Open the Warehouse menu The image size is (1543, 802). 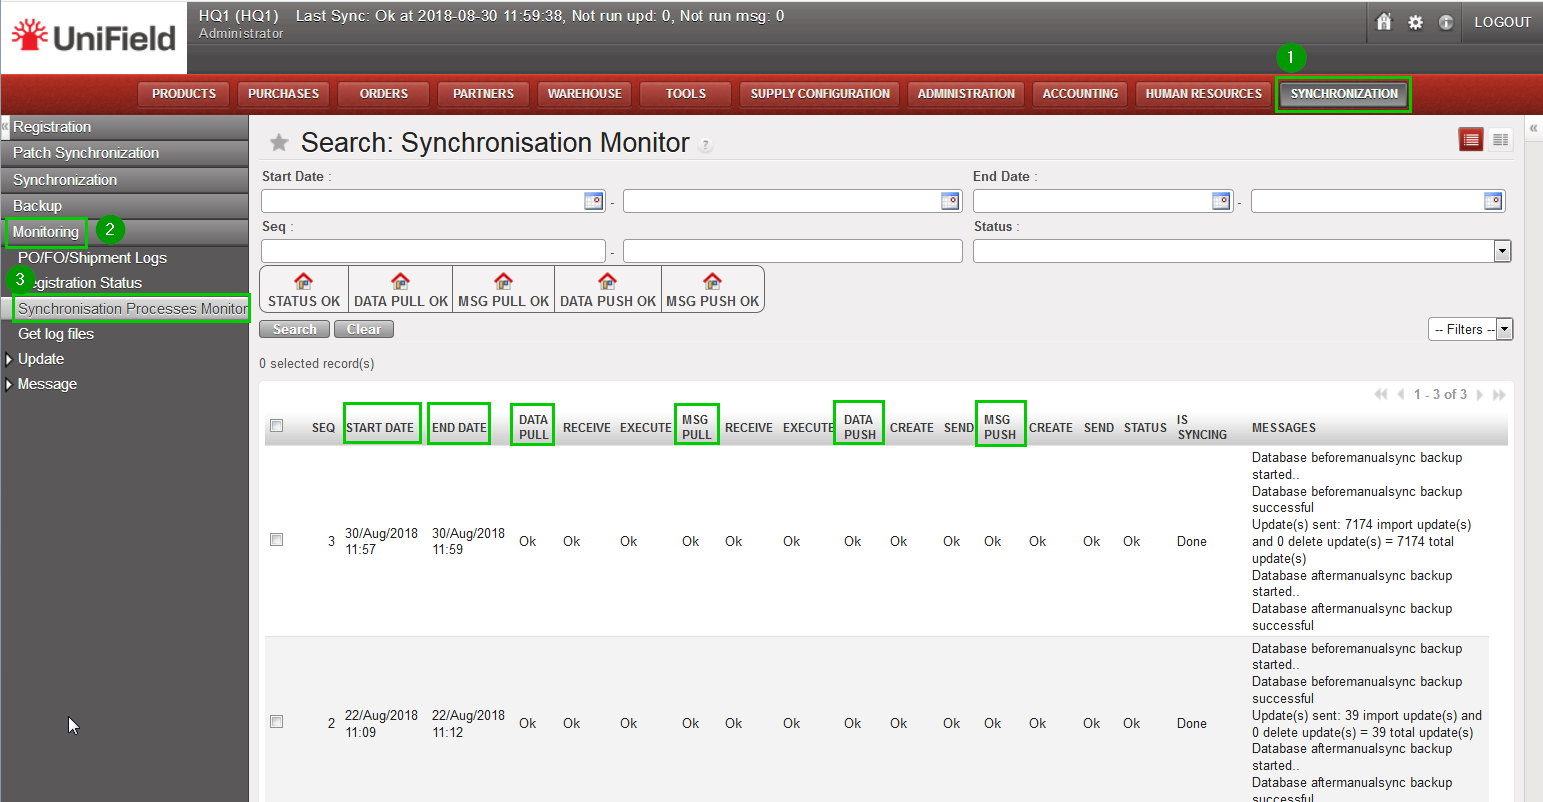click(585, 94)
